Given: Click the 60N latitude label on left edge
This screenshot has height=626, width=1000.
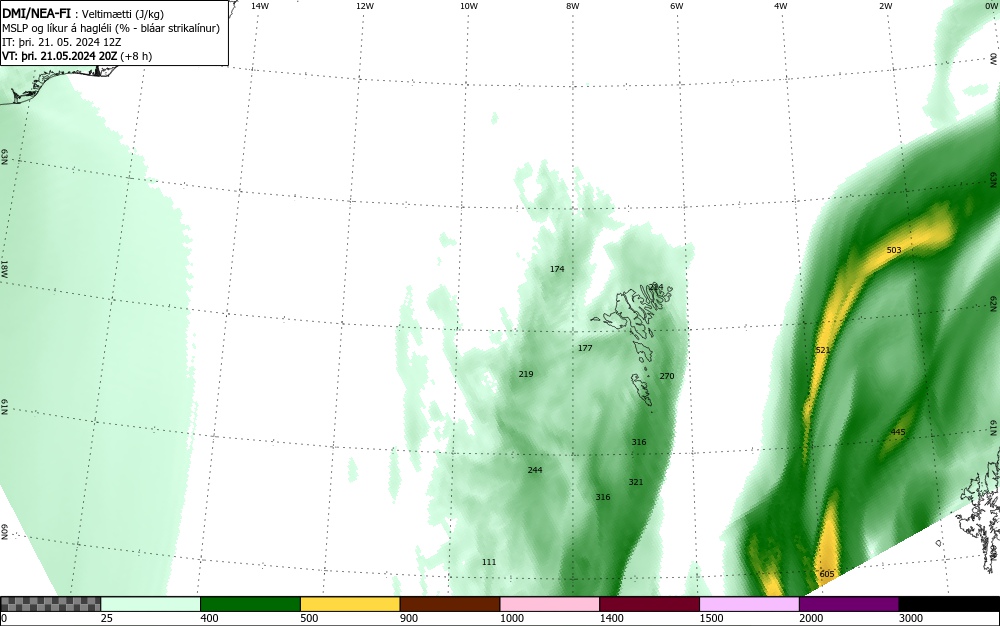Looking at the screenshot, I should (4, 532).
